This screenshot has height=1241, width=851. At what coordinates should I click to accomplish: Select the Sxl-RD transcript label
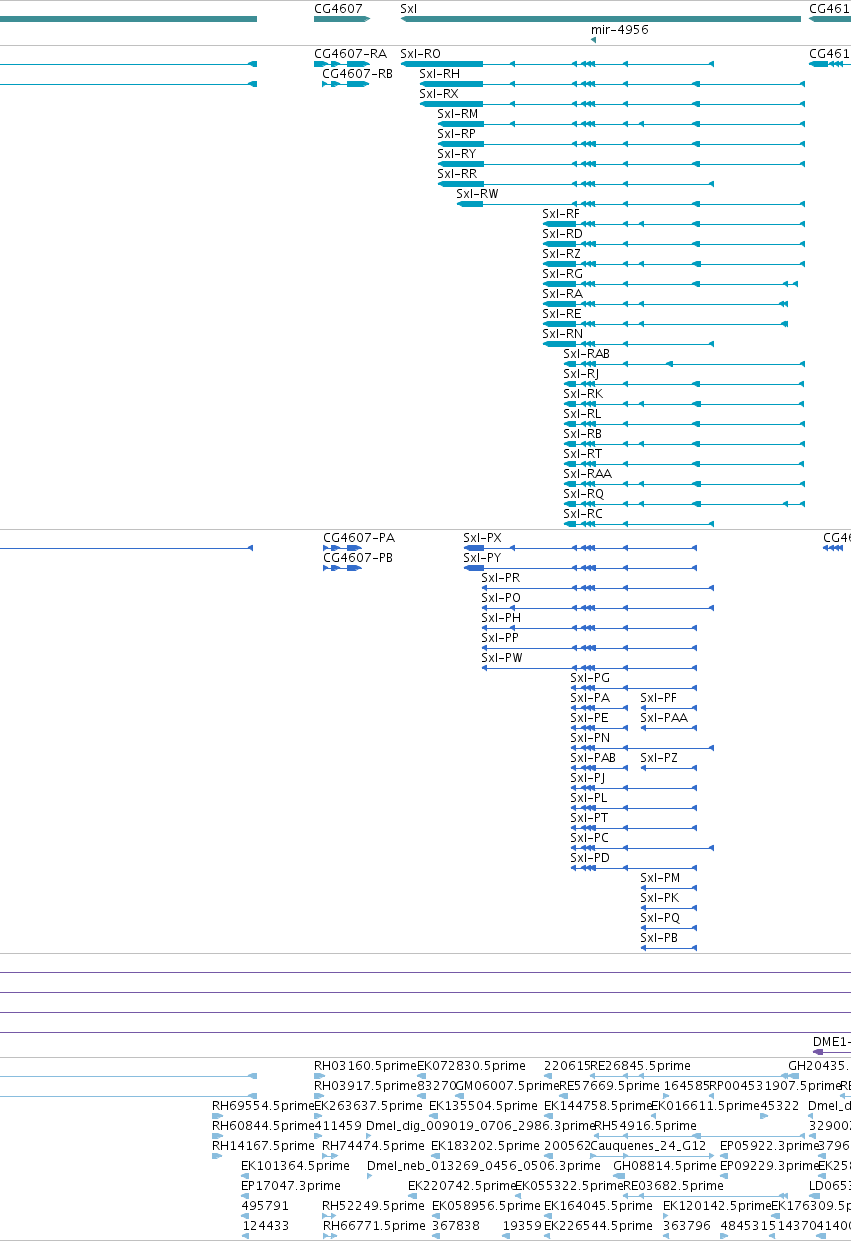[562, 234]
